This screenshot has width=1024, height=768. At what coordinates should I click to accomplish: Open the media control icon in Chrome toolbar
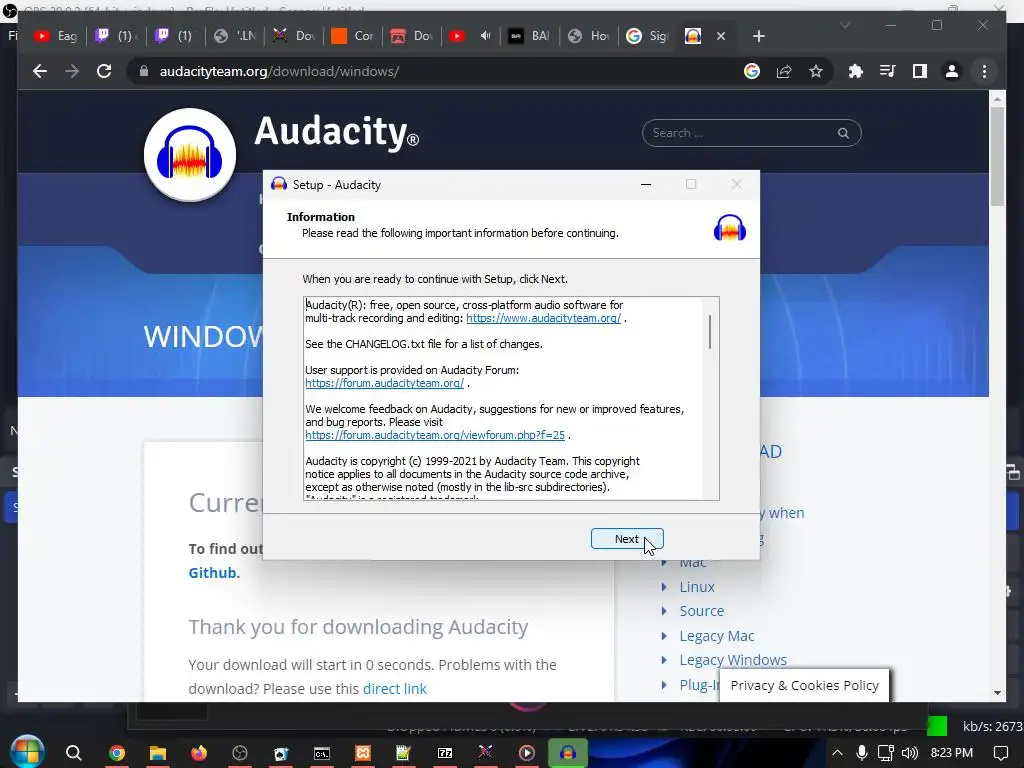coord(888,71)
